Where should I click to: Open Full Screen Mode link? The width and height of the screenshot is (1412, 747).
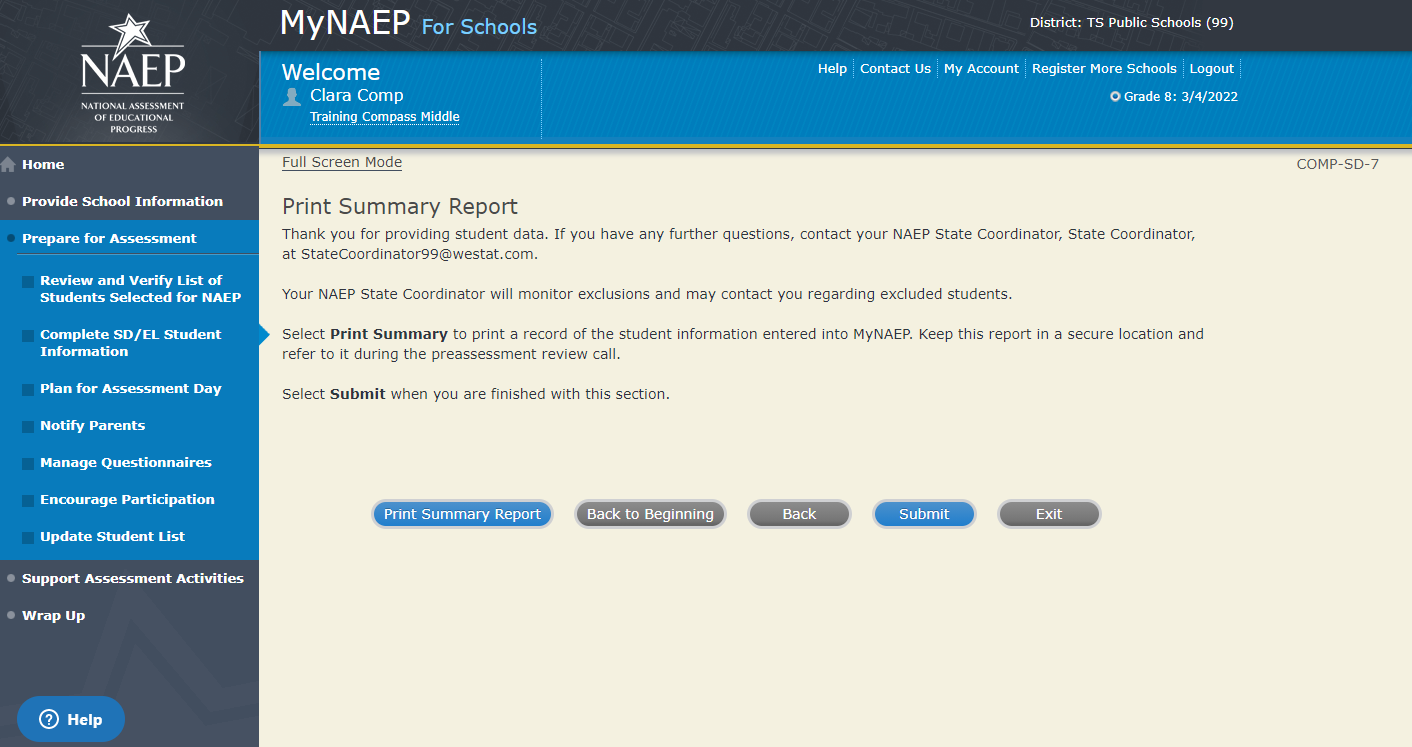tap(342, 162)
